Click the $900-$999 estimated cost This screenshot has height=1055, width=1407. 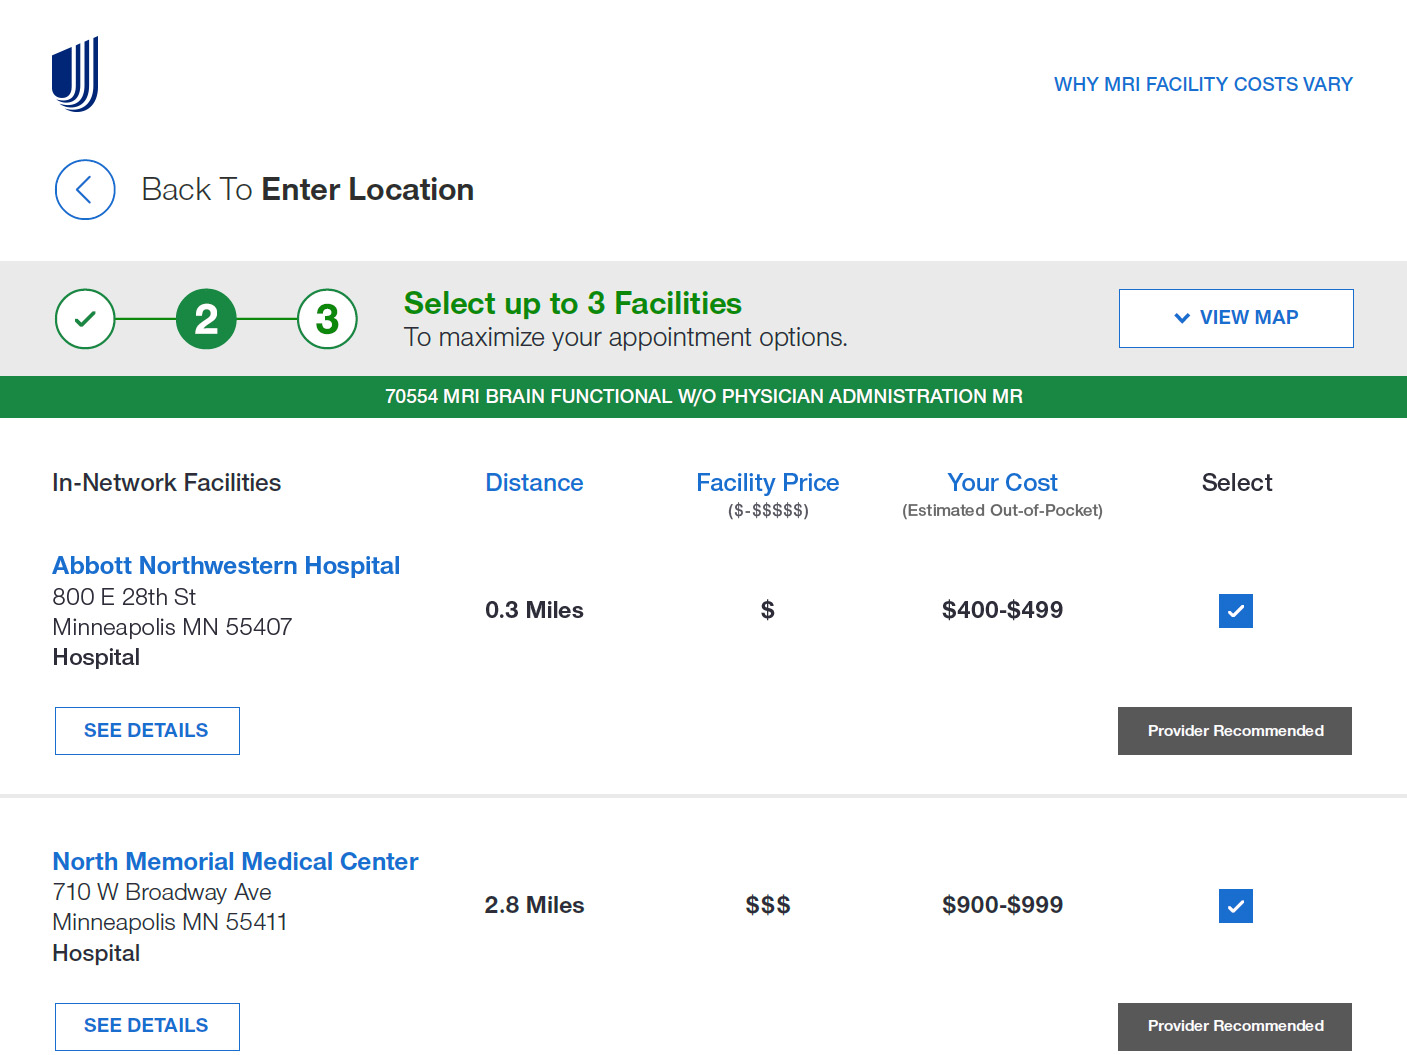point(1002,905)
